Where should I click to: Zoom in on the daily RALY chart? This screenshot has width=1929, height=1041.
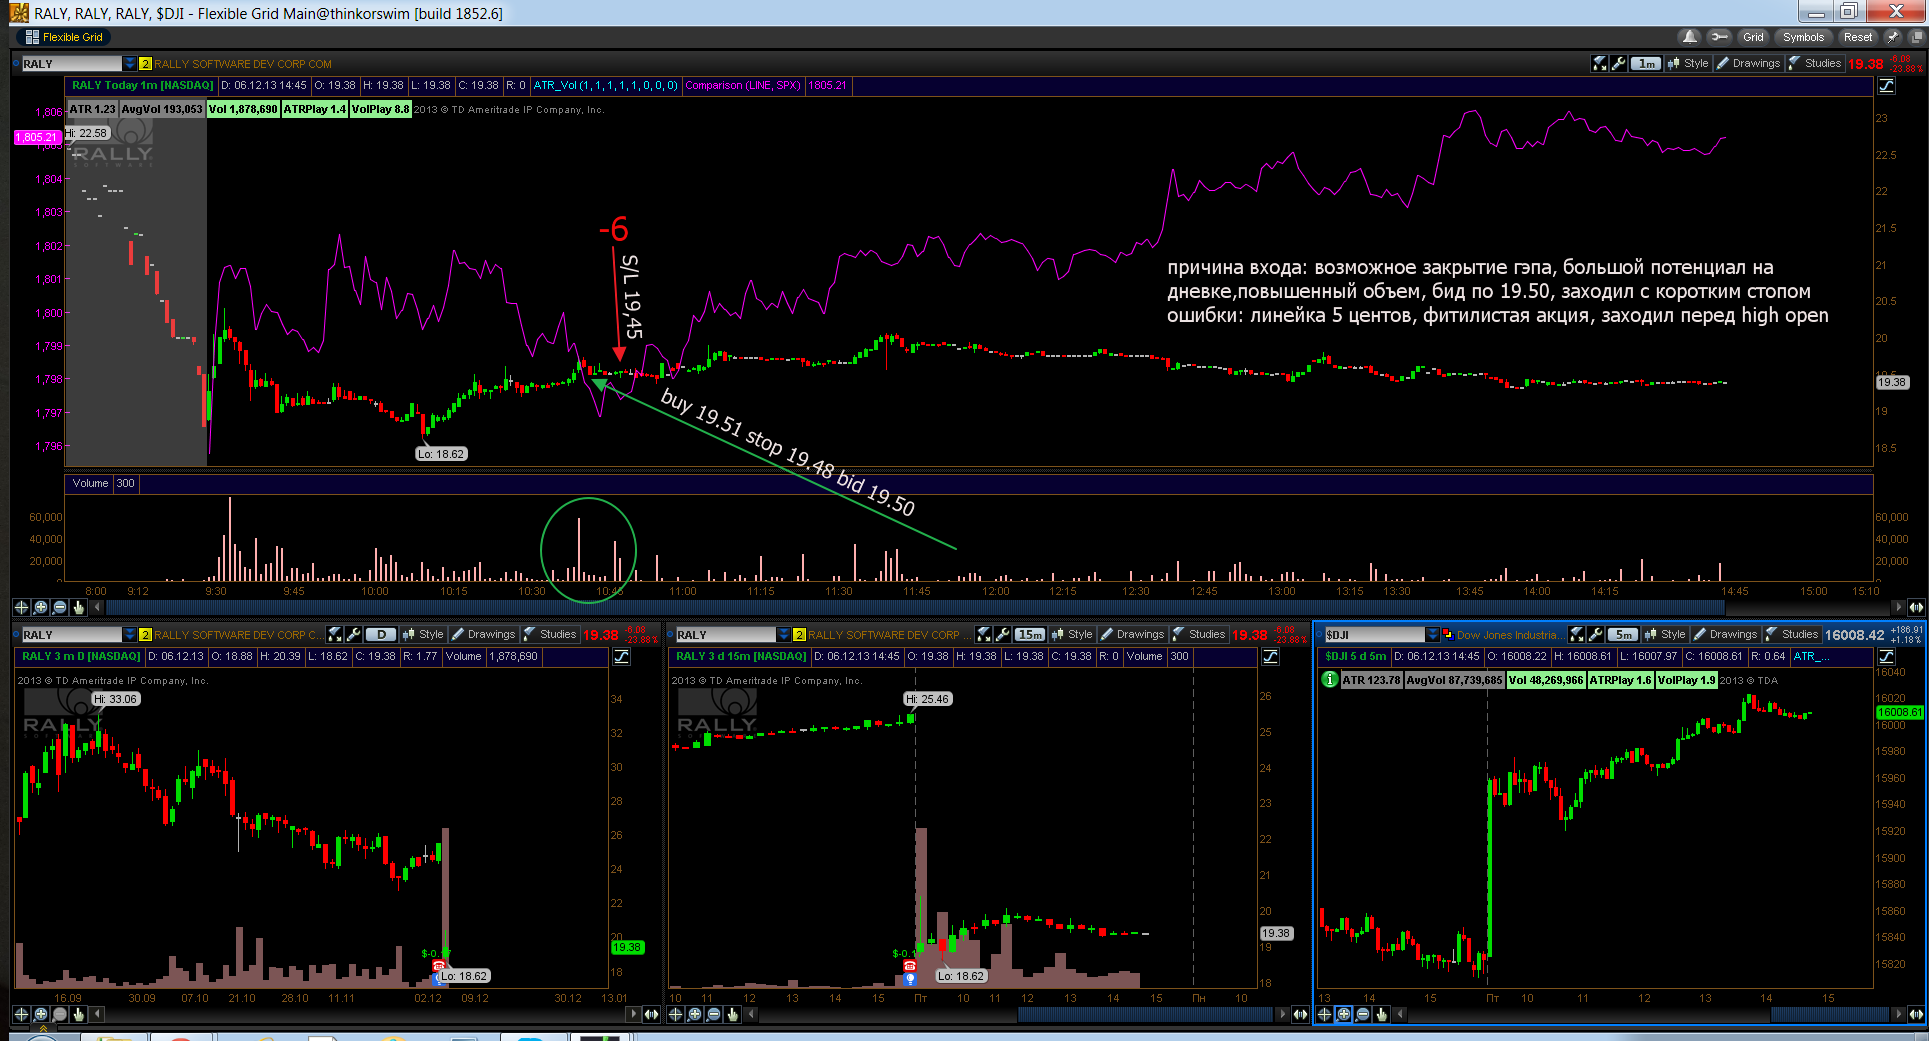coord(41,1014)
